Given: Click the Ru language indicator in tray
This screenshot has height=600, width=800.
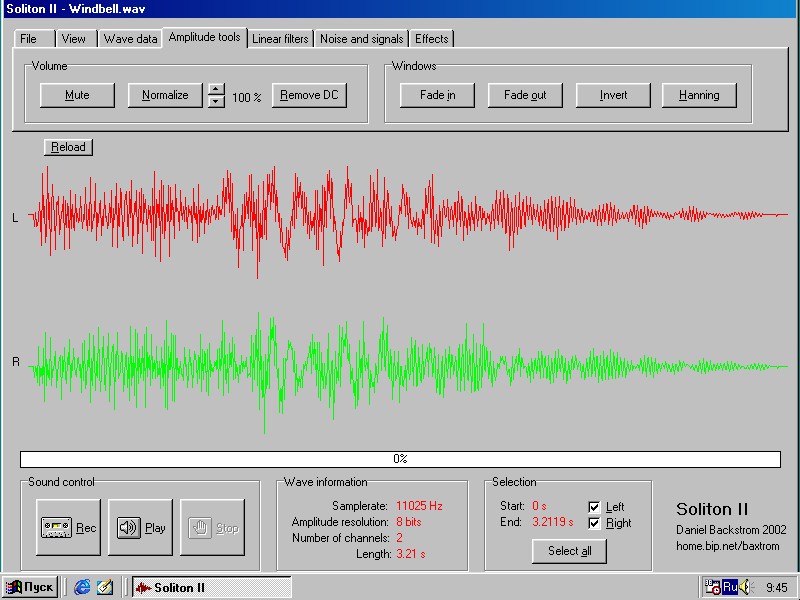Looking at the screenshot, I should coord(729,587).
